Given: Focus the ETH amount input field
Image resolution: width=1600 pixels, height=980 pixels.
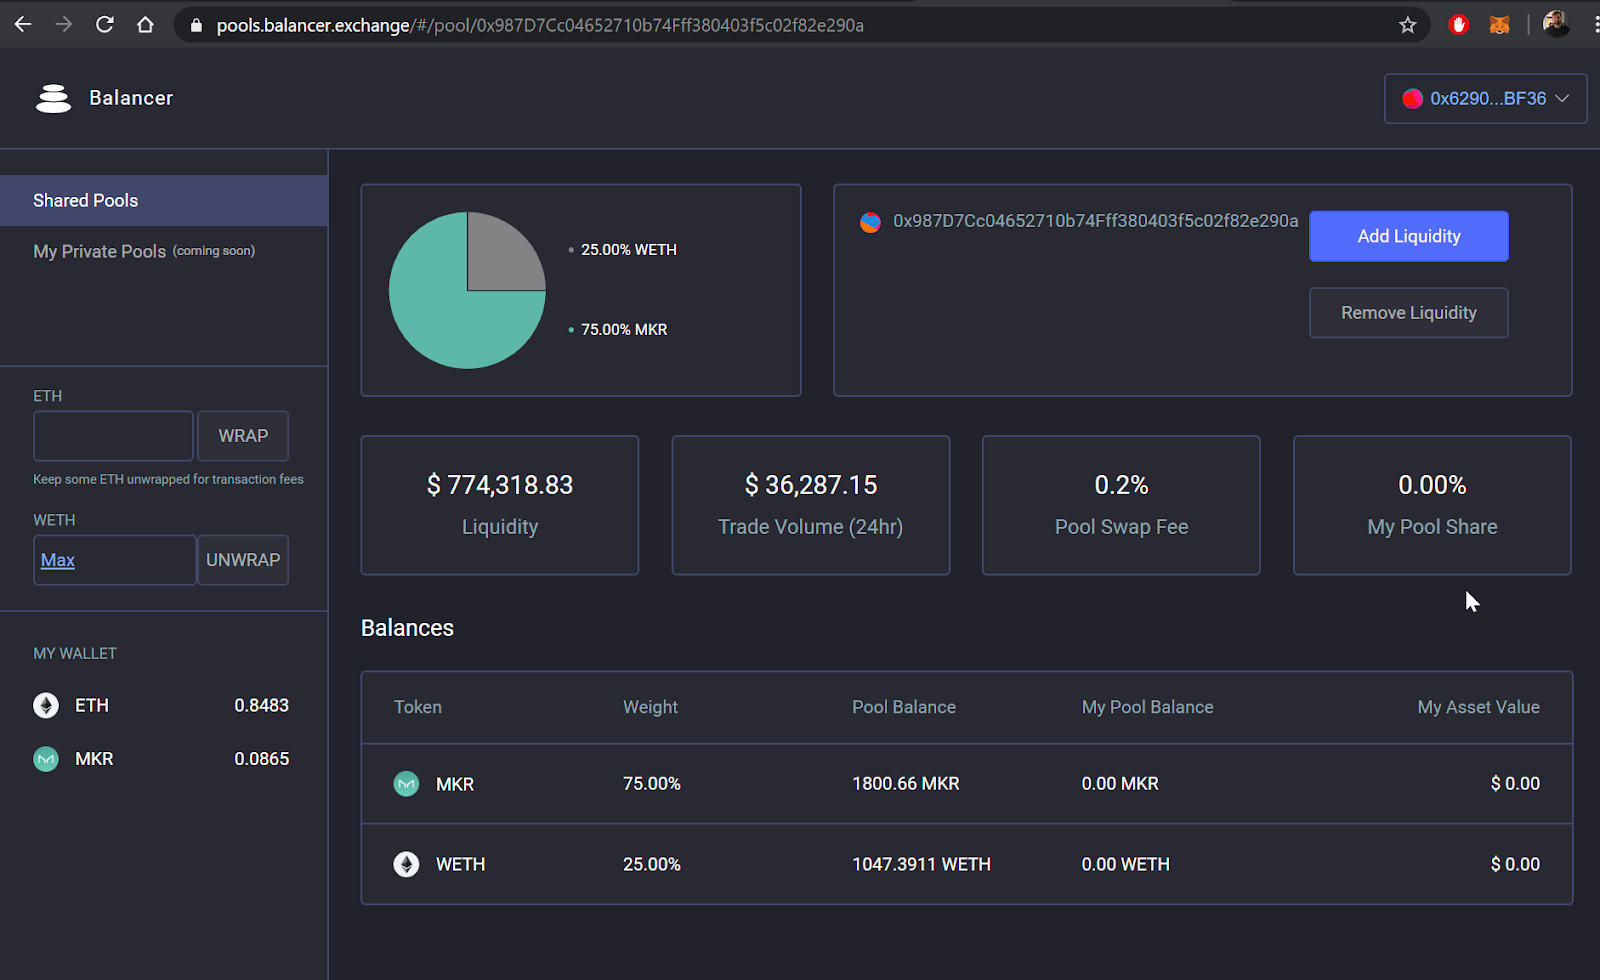Looking at the screenshot, I should (x=113, y=436).
